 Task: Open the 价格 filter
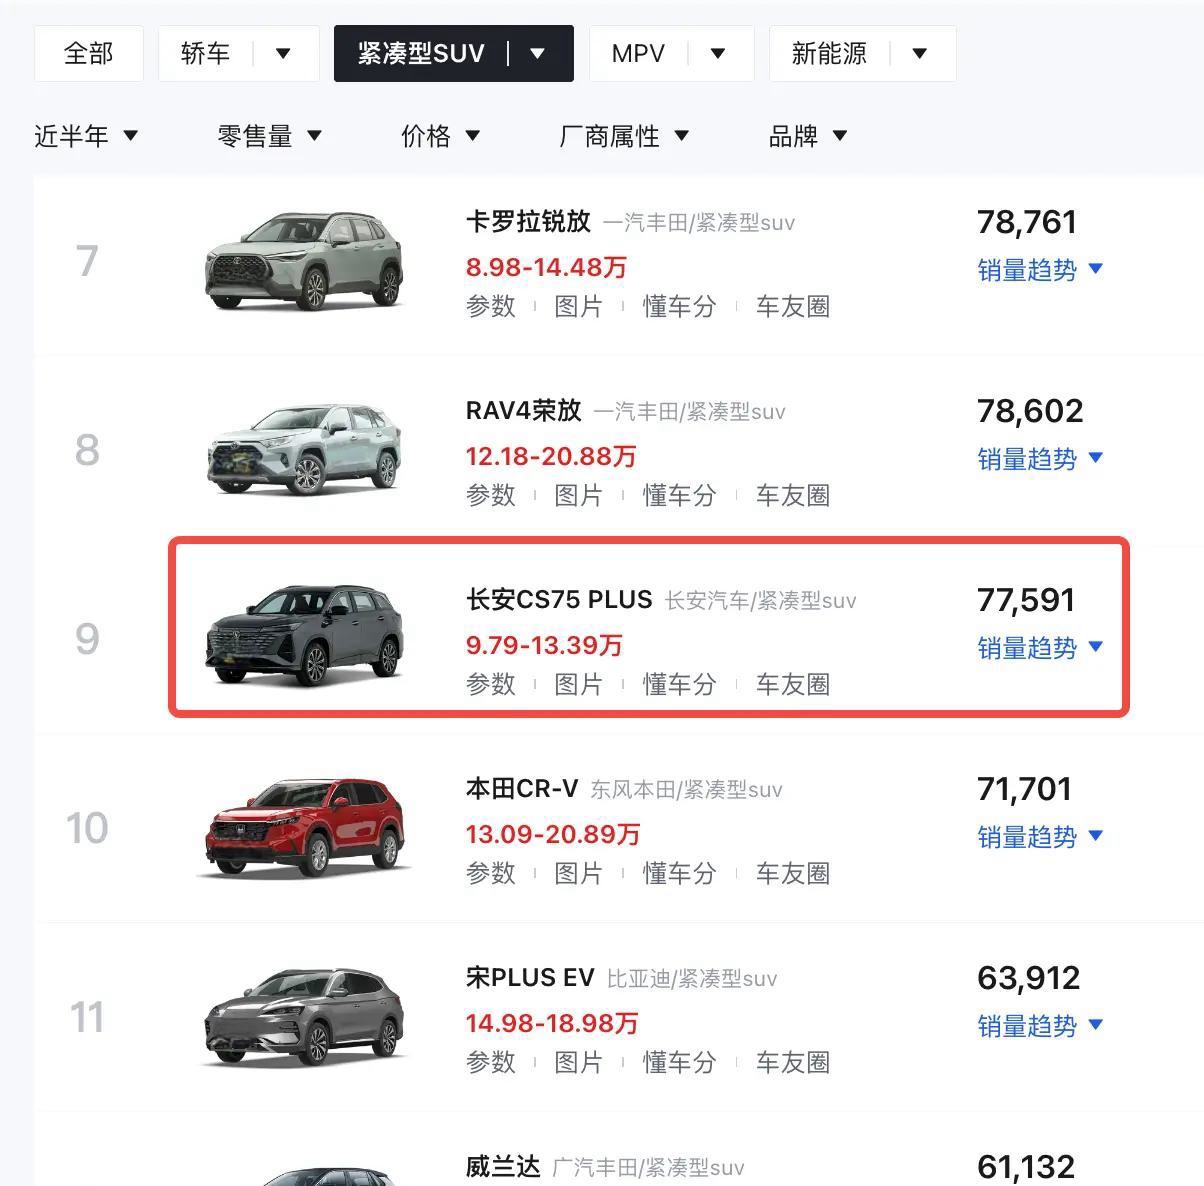pyautogui.click(x=441, y=136)
